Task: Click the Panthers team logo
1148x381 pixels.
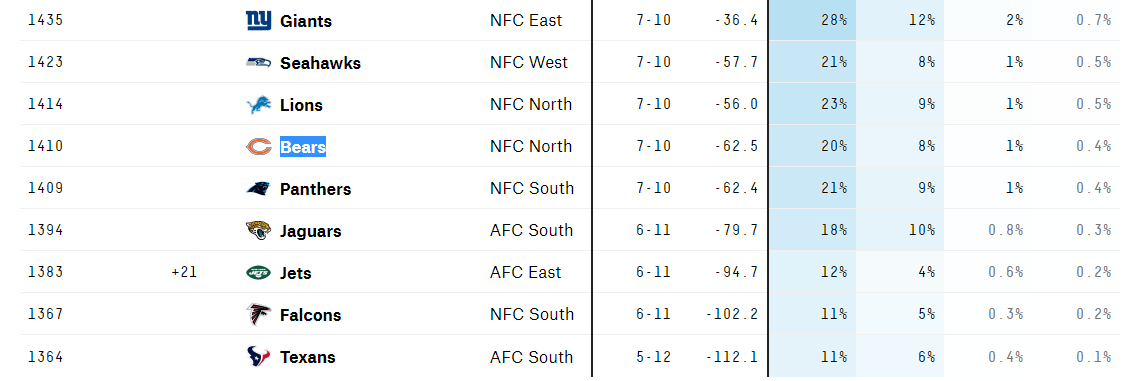Action: coord(258,188)
